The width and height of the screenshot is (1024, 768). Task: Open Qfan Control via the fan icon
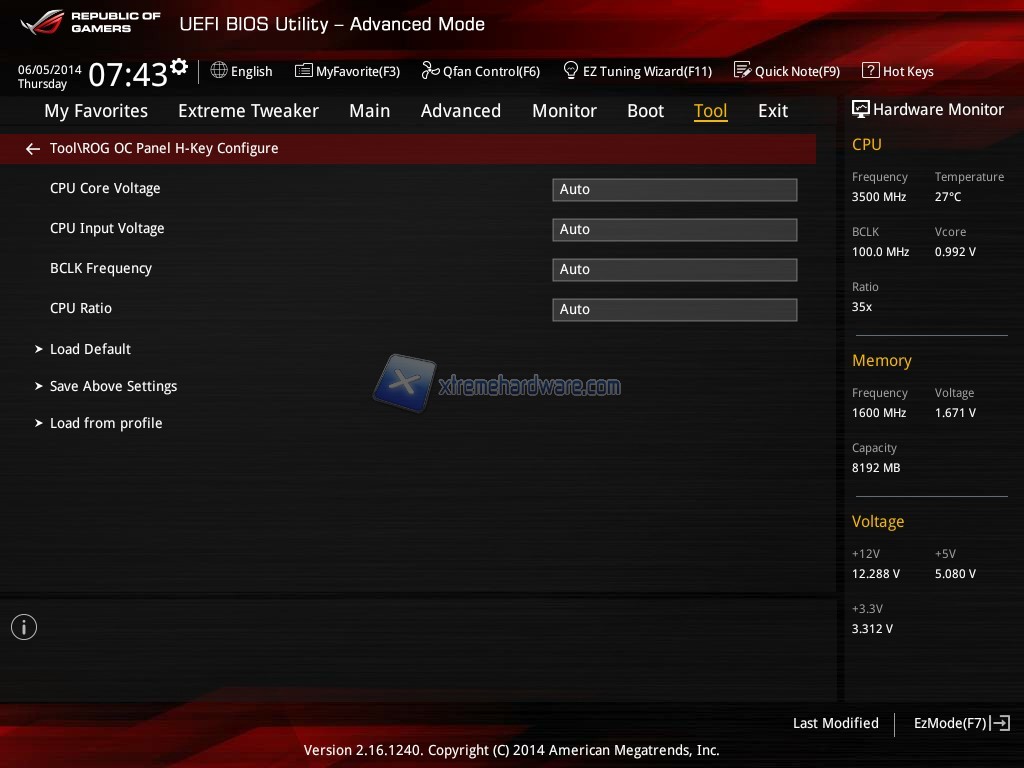(x=430, y=71)
